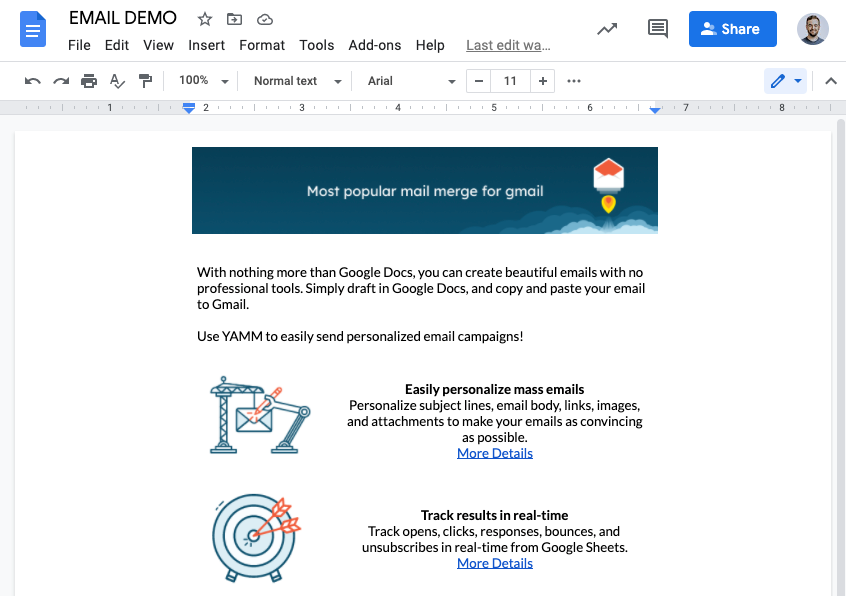Image resolution: width=846 pixels, height=596 pixels.
Task: Open the Add-ons menu
Action: point(374,45)
